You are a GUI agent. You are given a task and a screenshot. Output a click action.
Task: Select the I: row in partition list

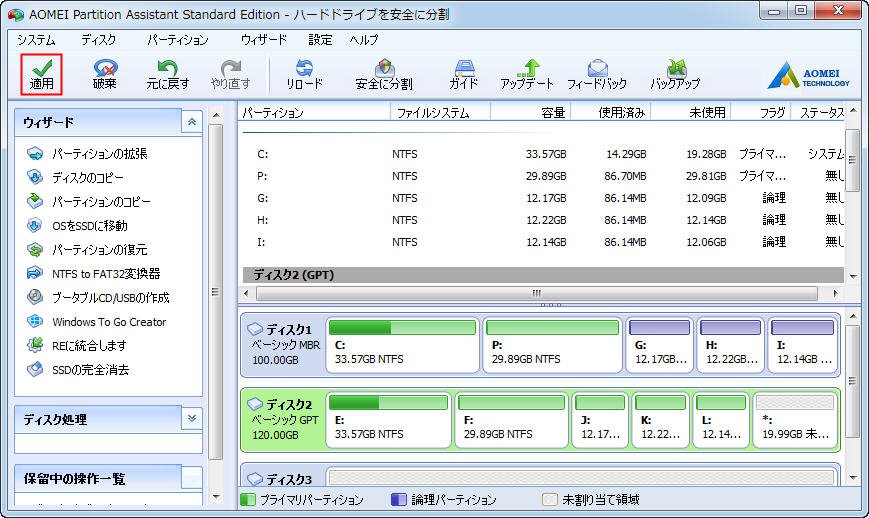543,242
